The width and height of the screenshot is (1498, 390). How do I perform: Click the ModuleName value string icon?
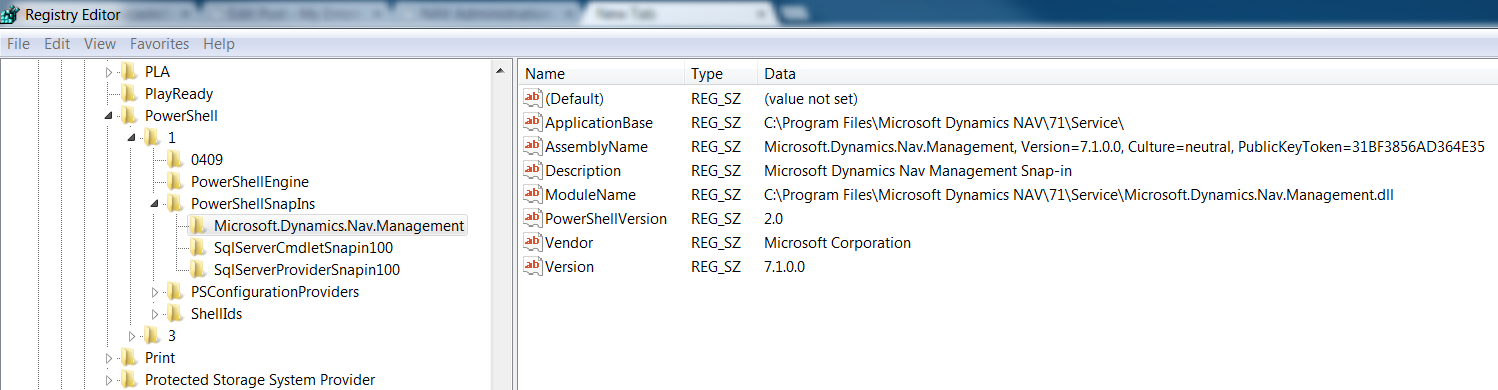point(533,195)
